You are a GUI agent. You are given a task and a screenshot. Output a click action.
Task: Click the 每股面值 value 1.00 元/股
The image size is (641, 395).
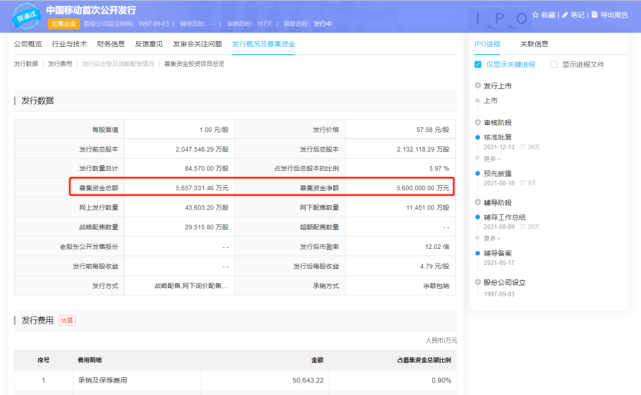(x=214, y=130)
